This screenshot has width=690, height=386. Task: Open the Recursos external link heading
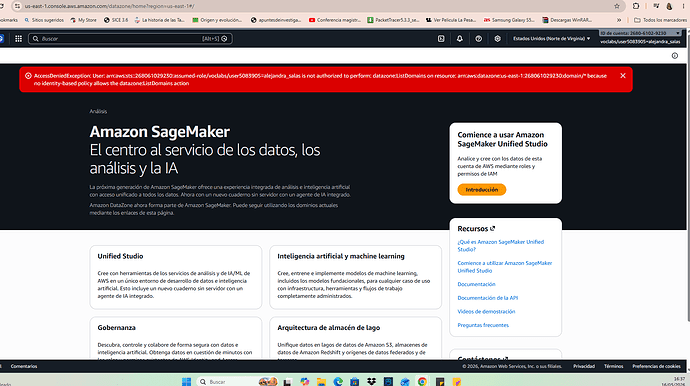(x=476, y=229)
